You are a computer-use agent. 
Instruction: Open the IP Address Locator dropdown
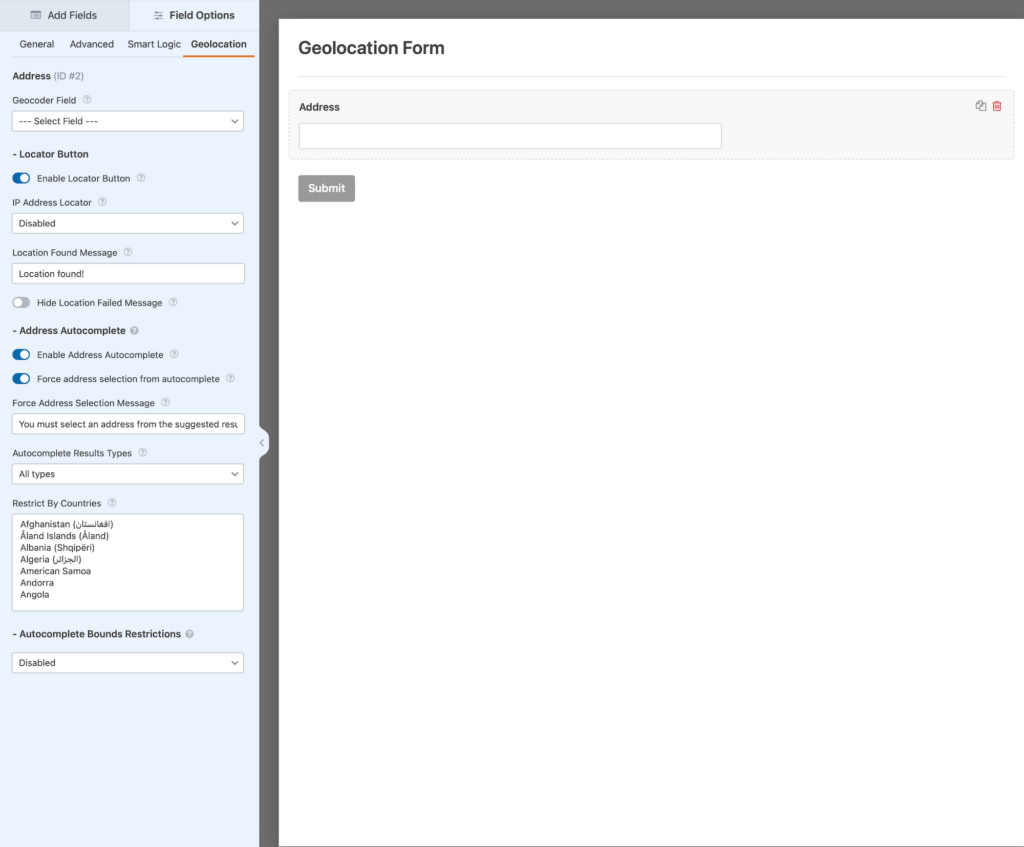click(128, 223)
